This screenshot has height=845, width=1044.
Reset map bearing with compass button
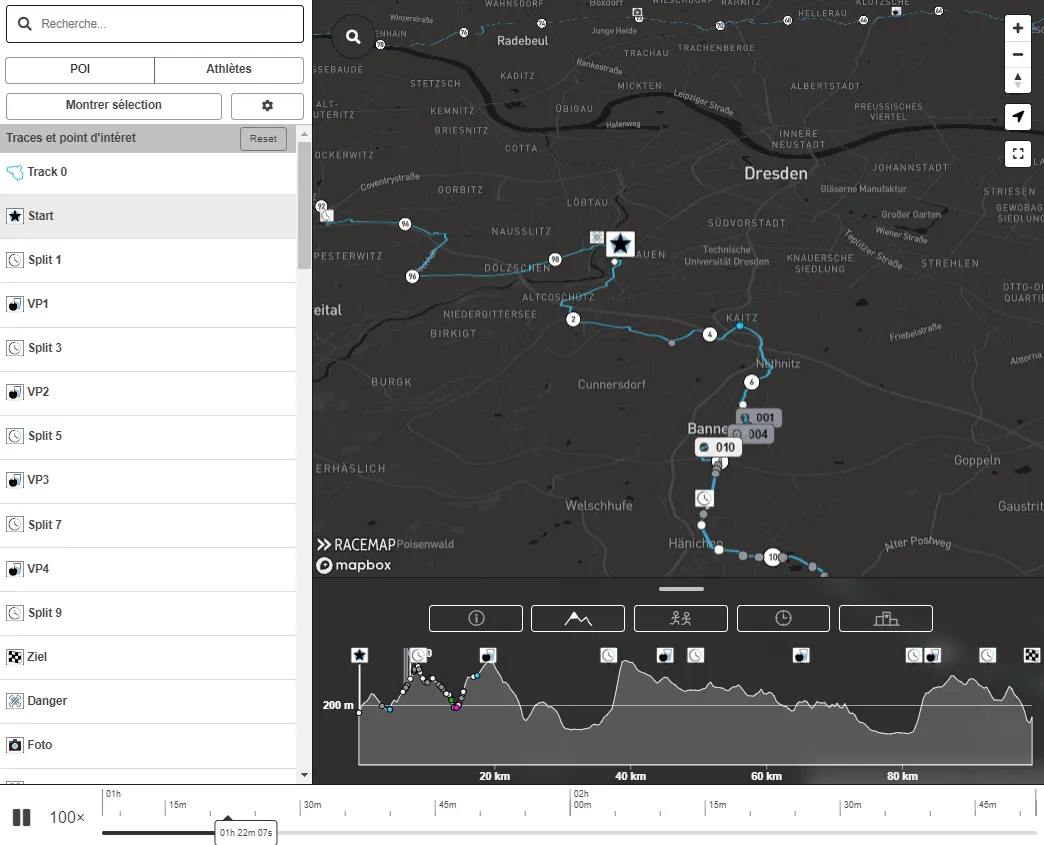(x=1017, y=80)
